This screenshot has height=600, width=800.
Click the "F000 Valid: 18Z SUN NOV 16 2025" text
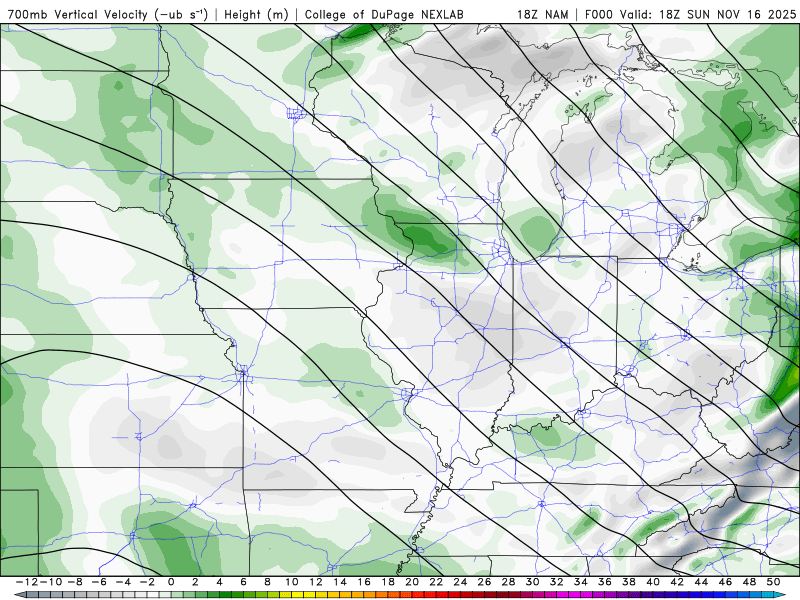(690, 15)
